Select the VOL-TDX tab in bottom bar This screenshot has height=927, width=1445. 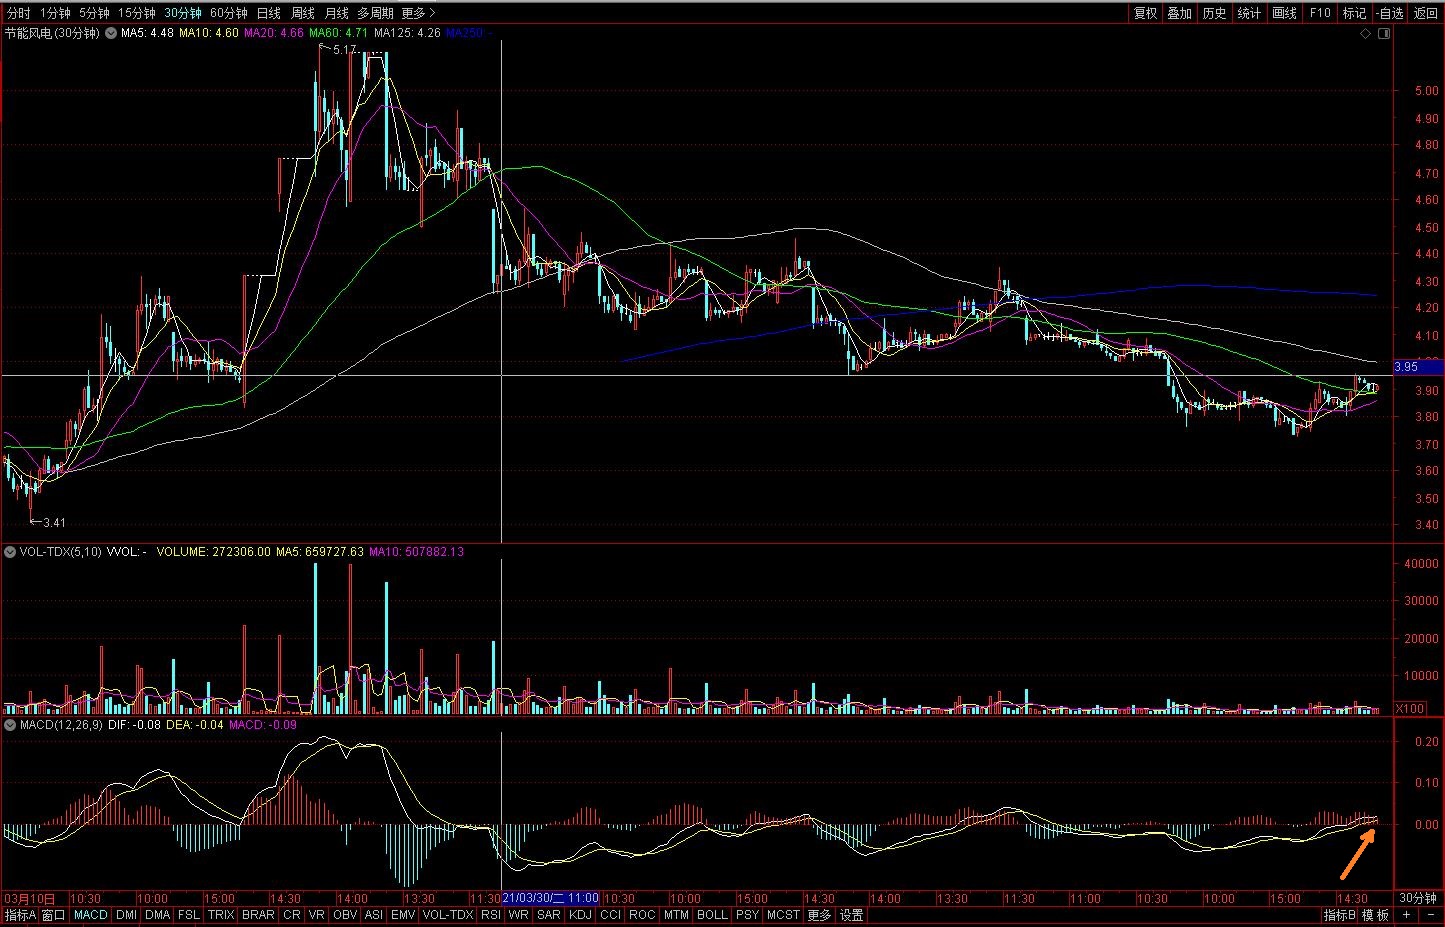[x=448, y=915]
